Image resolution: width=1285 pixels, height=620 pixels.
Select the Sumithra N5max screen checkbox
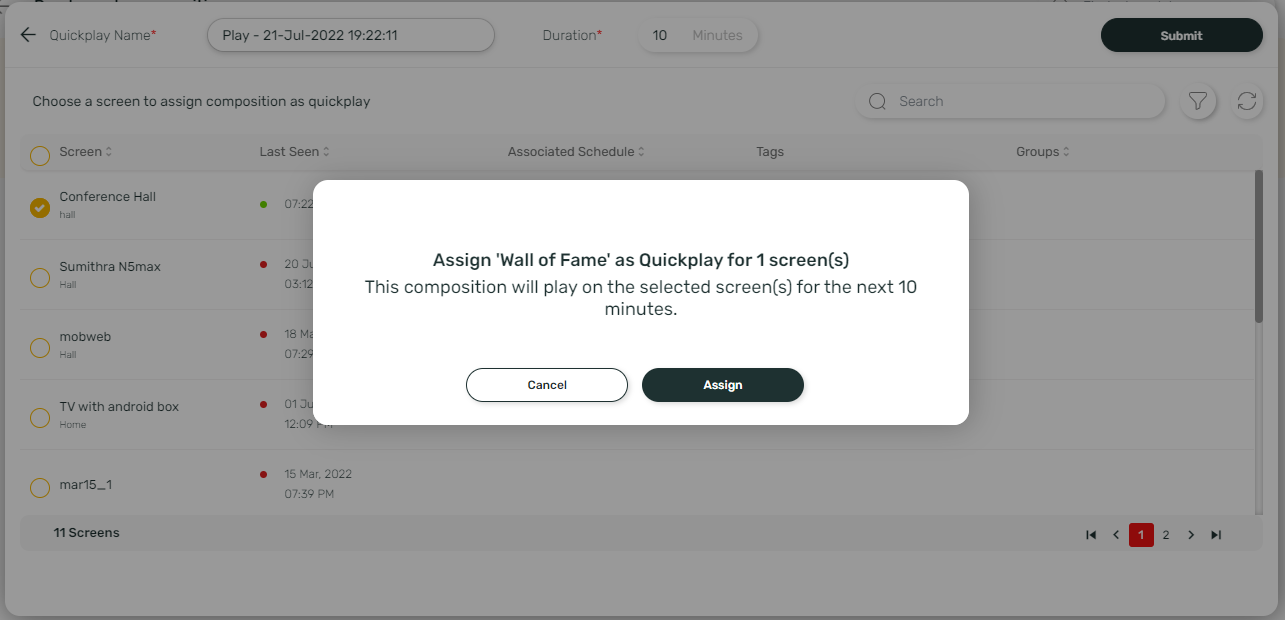(x=40, y=278)
